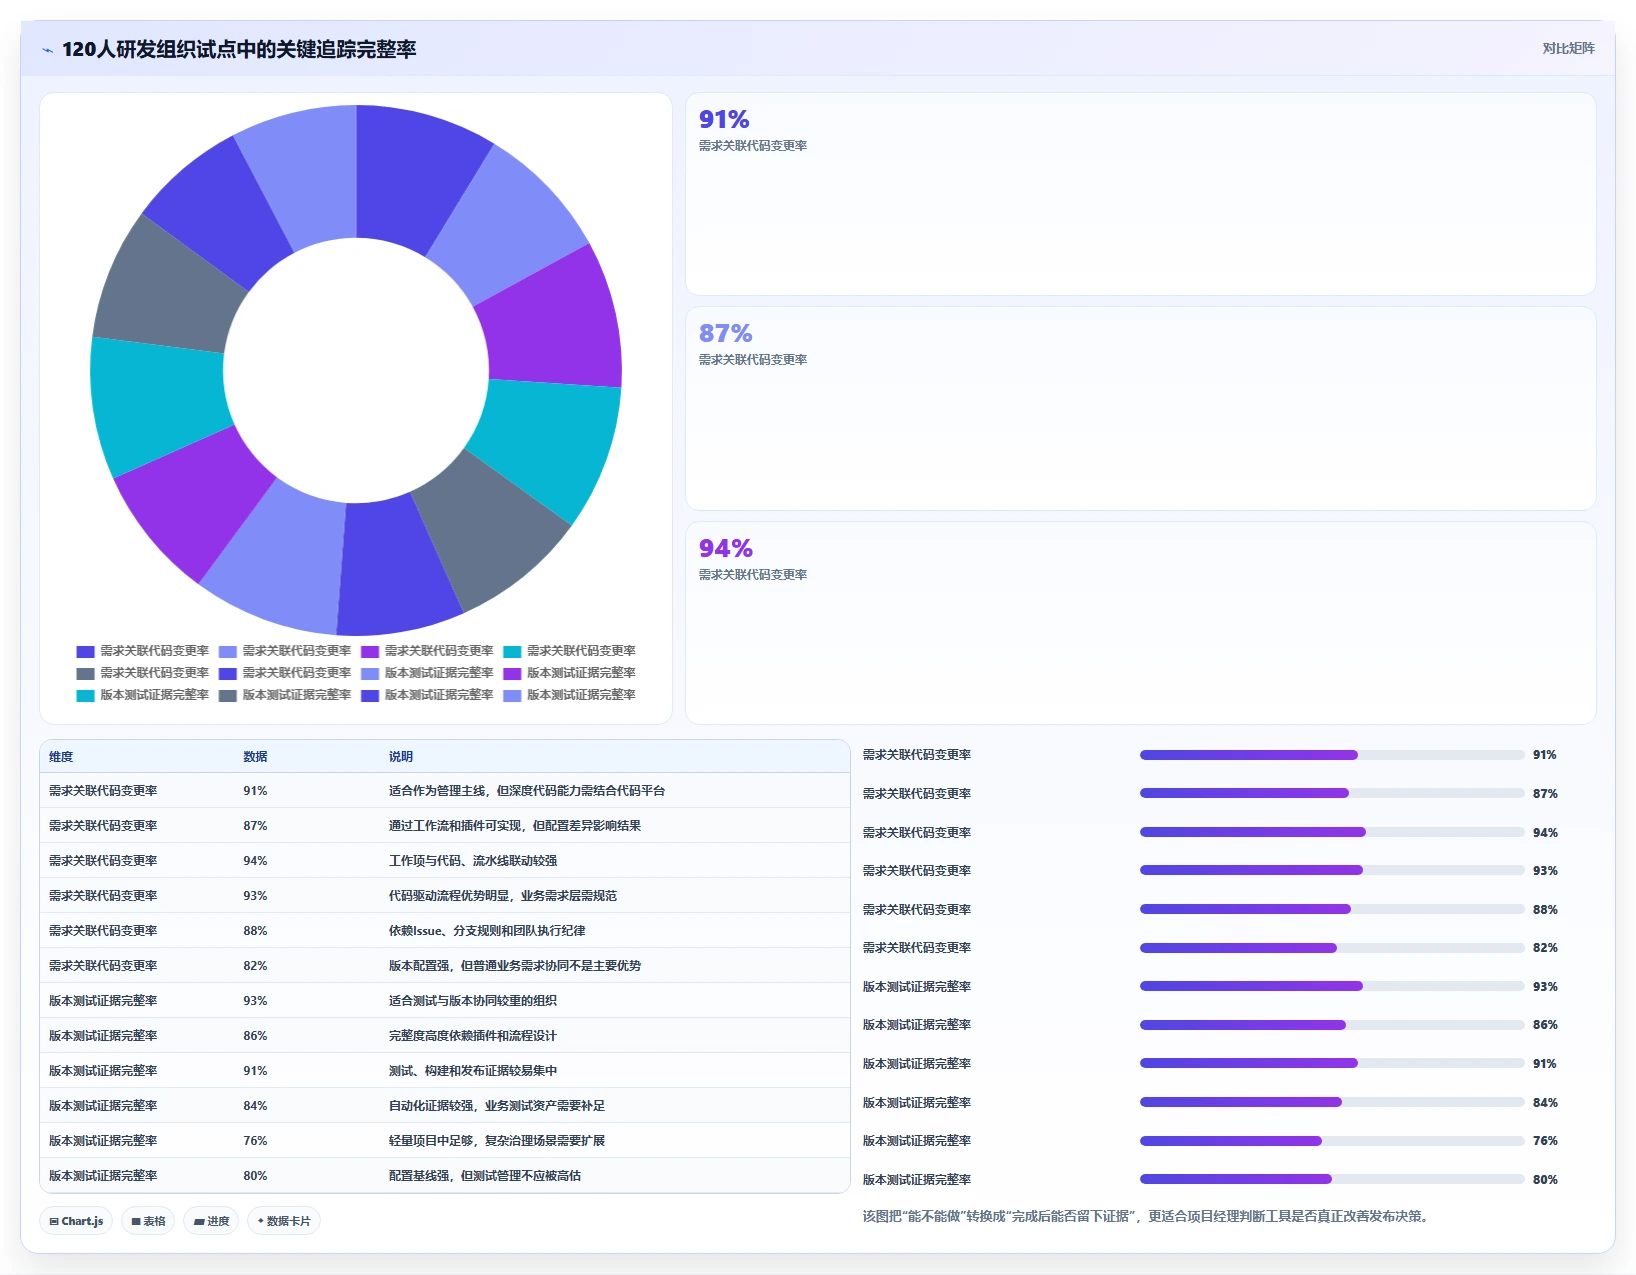Click the 需求关联代码变更率 82% progress bar
The height and width of the screenshot is (1275, 1636).
1332,948
